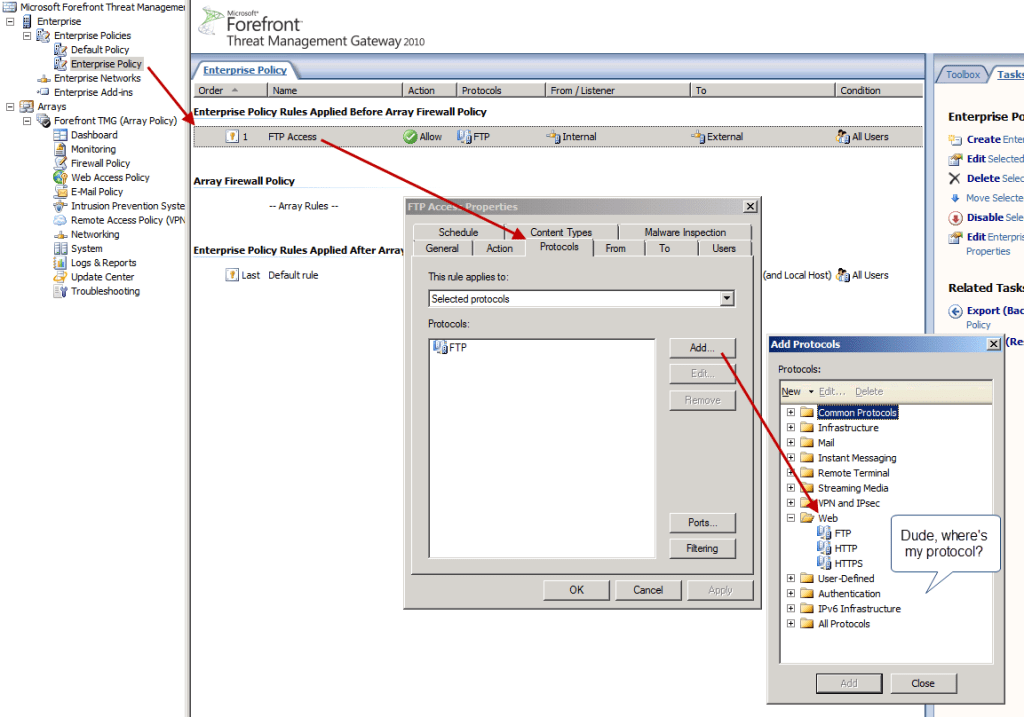Sort by Order column header
The image size is (1024, 717).
point(231,91)
